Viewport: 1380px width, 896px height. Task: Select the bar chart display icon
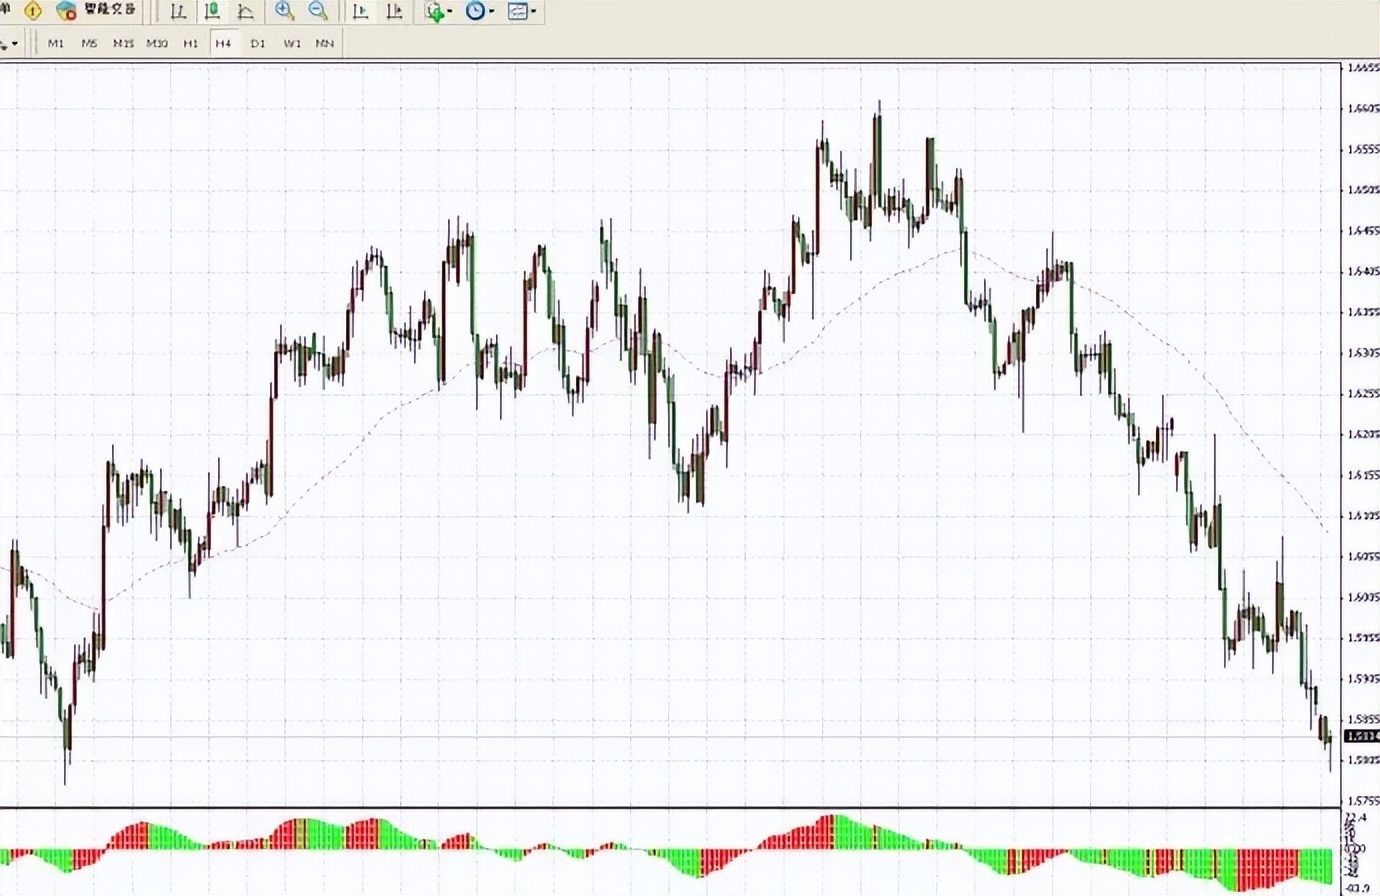pyautogui.click(x=178, y=12)
